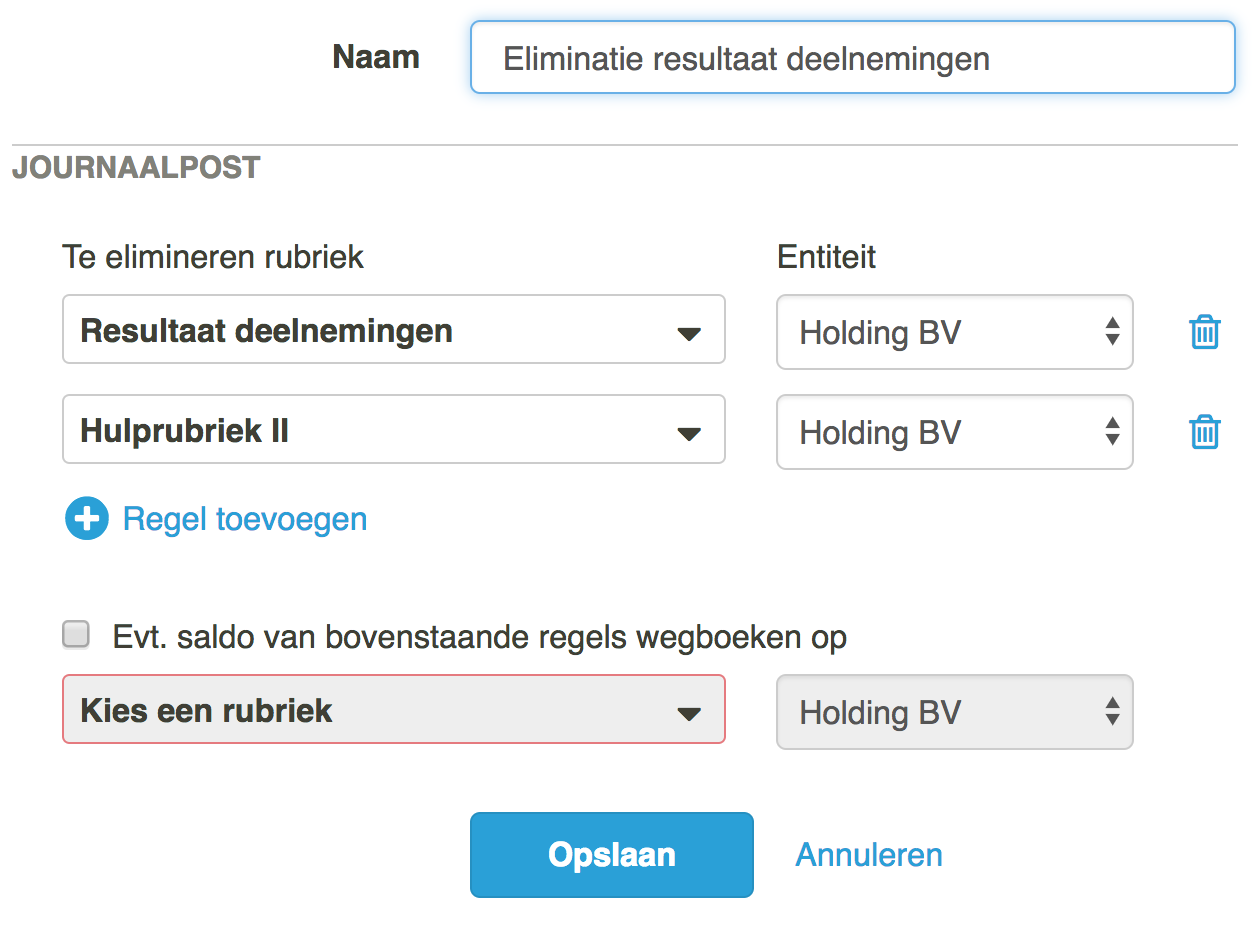Image resolution: width=1254 pixels, height=928 pixels.
Task: Click the Regel toevoegen link
Action: 245,519
